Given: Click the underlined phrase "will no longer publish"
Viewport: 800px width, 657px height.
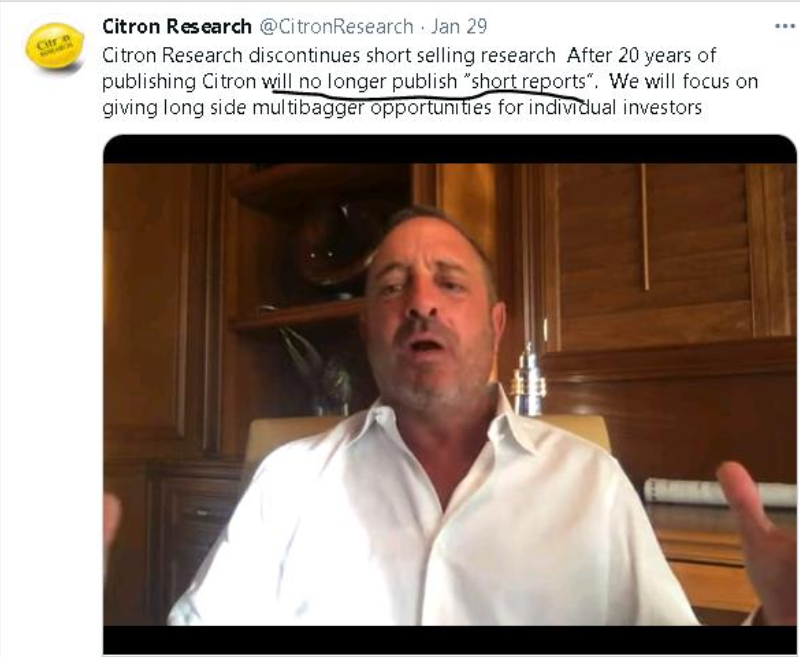Looking at the screenshot, I should pos(359,82).
